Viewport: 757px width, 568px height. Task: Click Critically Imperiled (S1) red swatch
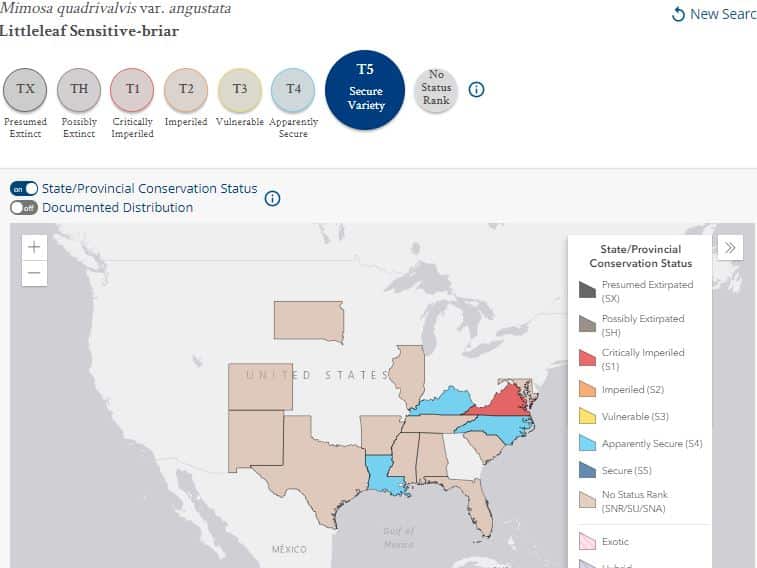[x=587, y=358]
